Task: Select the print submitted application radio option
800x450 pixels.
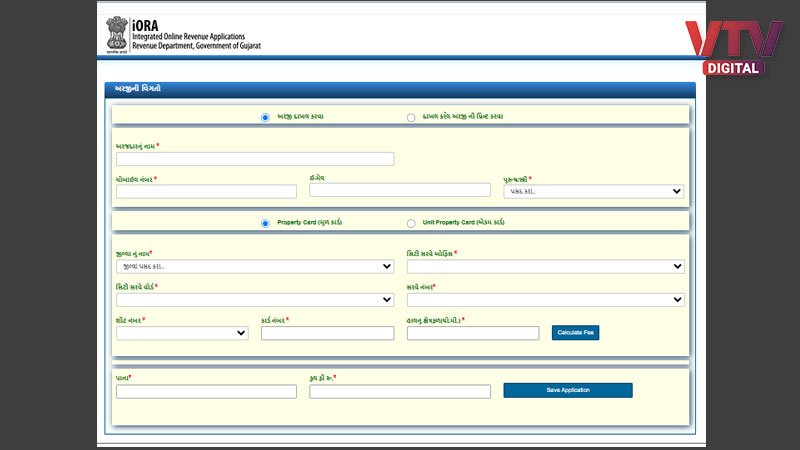Action: (x=411, y=117)
